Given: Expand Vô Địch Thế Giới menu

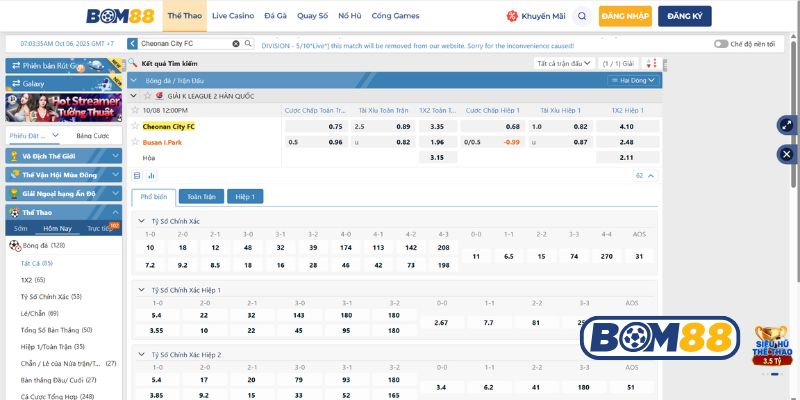Looking at the screenshot, I should 64,156.
